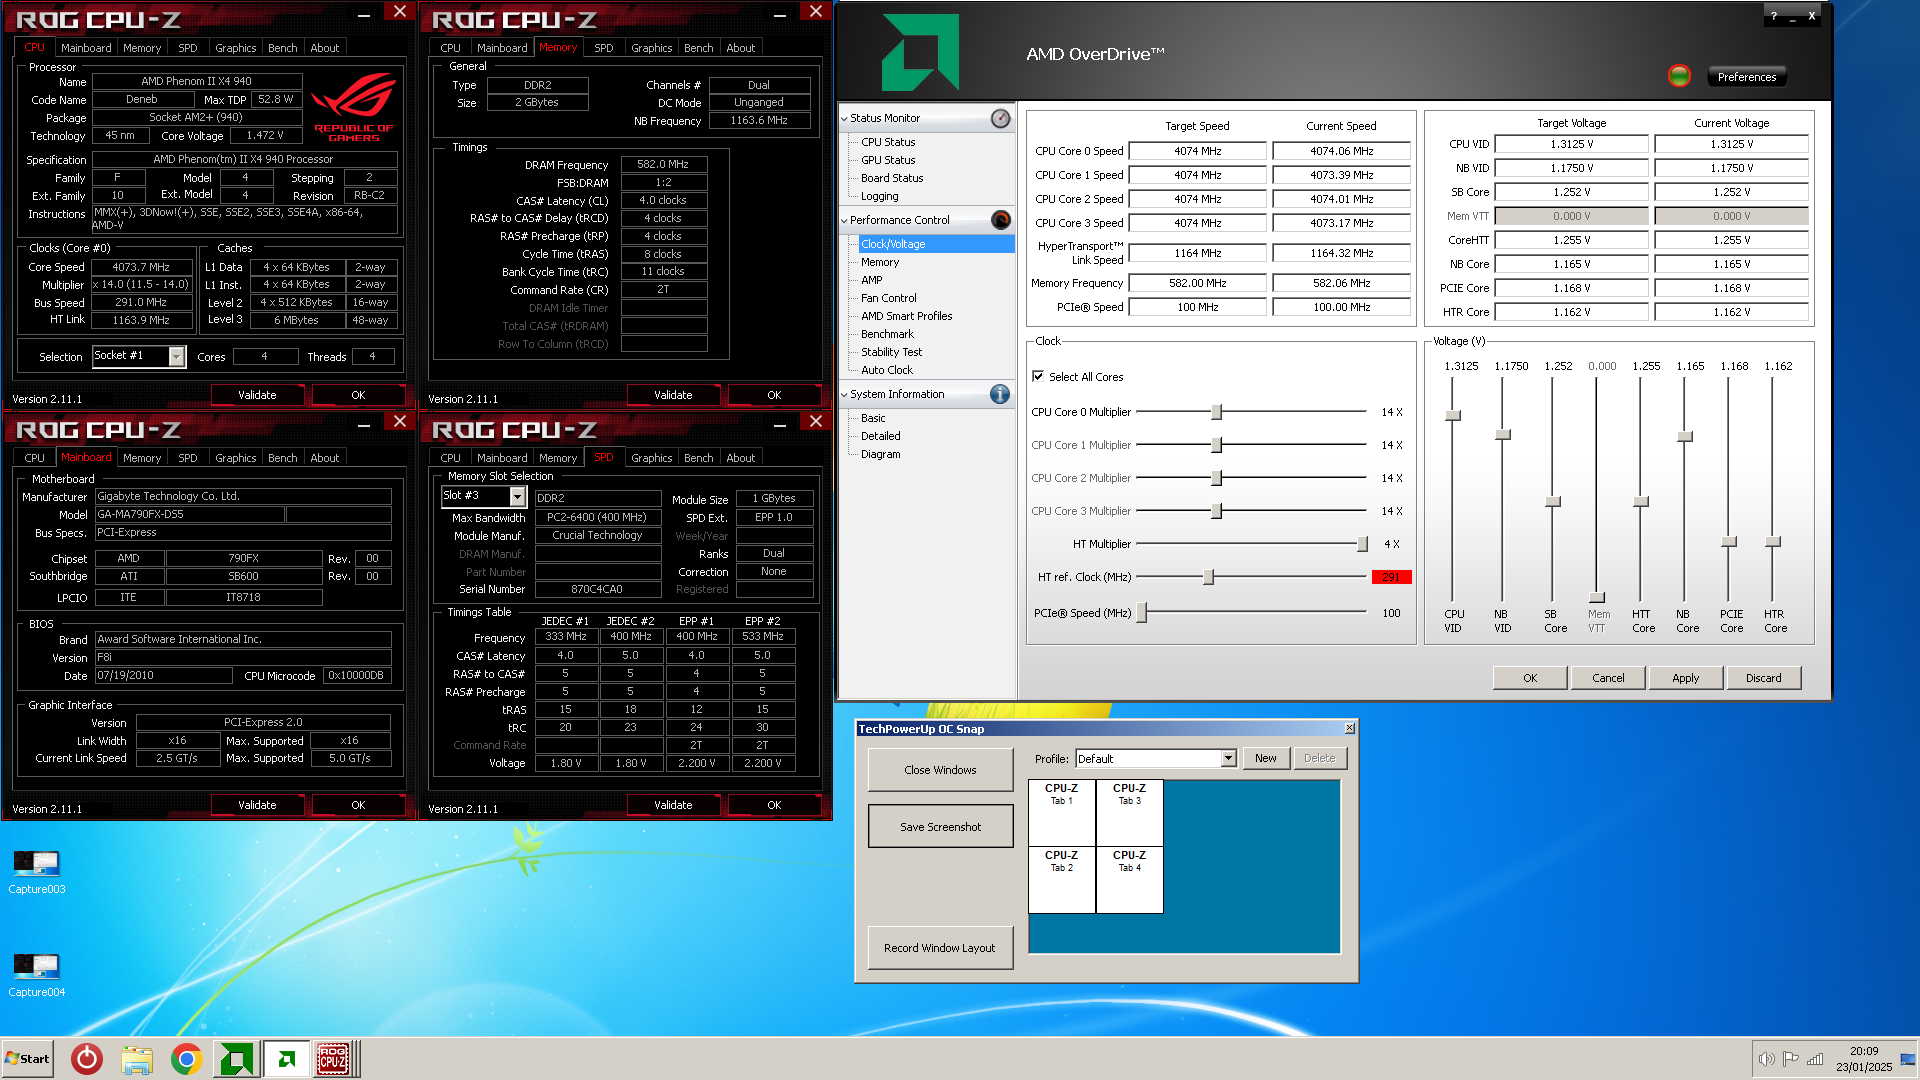Click the clock in system tray
Viewport: 1920px width, 1080px height.
point(1863,1059)
